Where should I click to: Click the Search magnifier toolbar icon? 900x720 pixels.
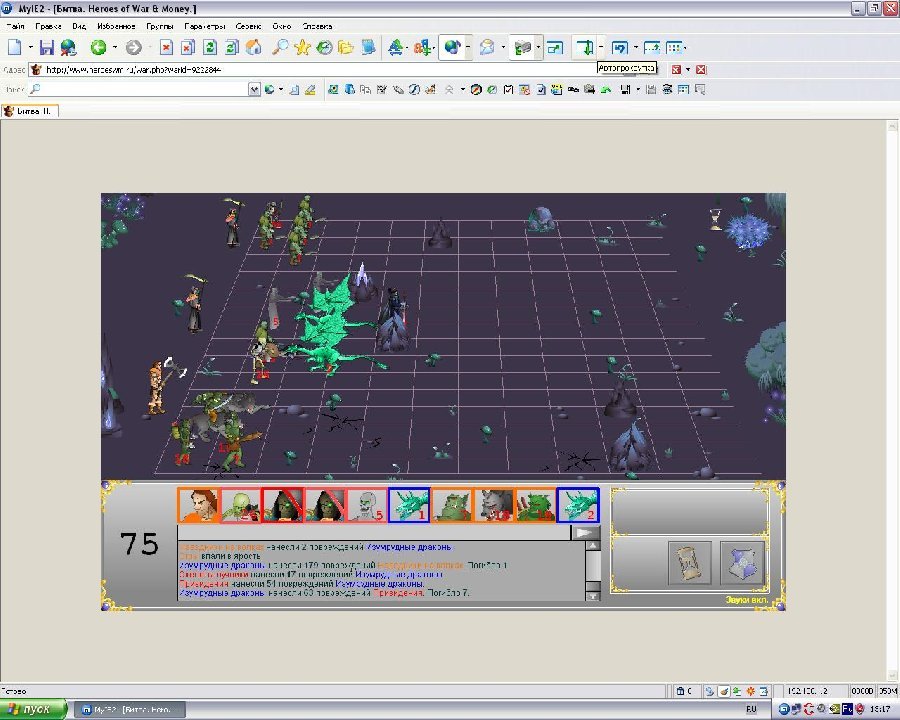280,48
